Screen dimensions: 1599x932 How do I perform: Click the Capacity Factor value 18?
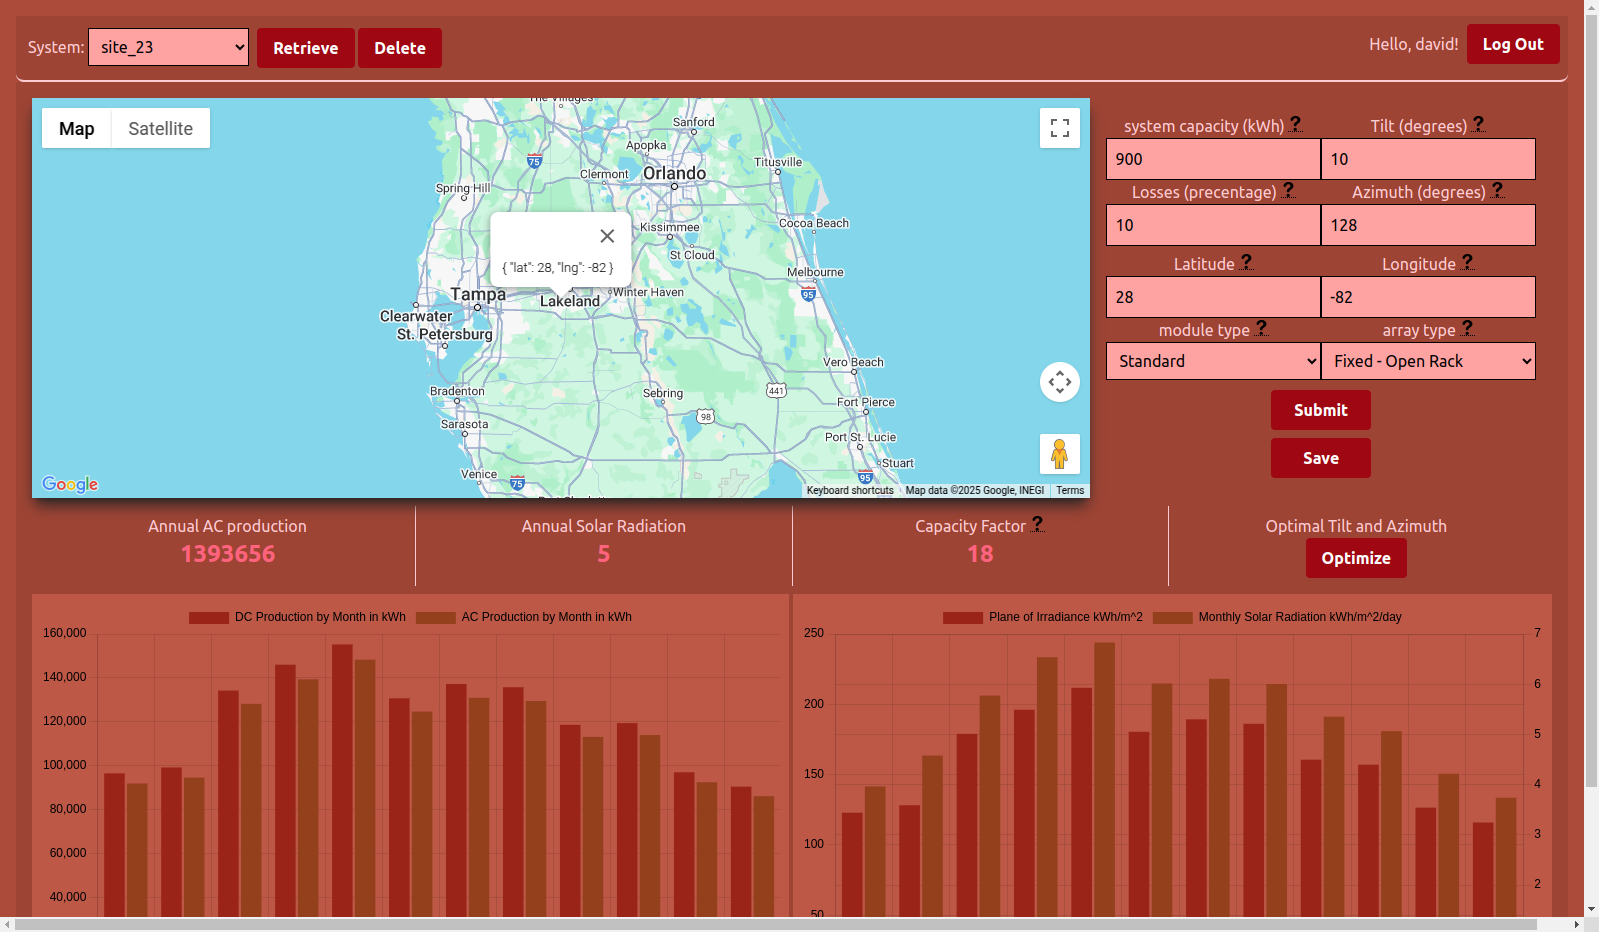[980, 554]
